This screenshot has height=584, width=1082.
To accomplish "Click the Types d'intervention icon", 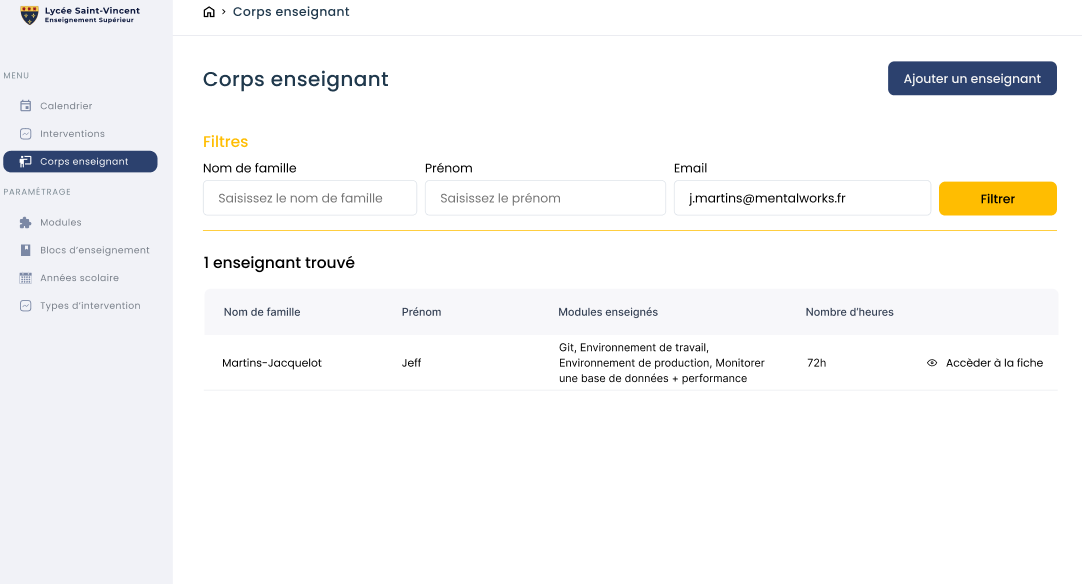I will click(26, 306).
